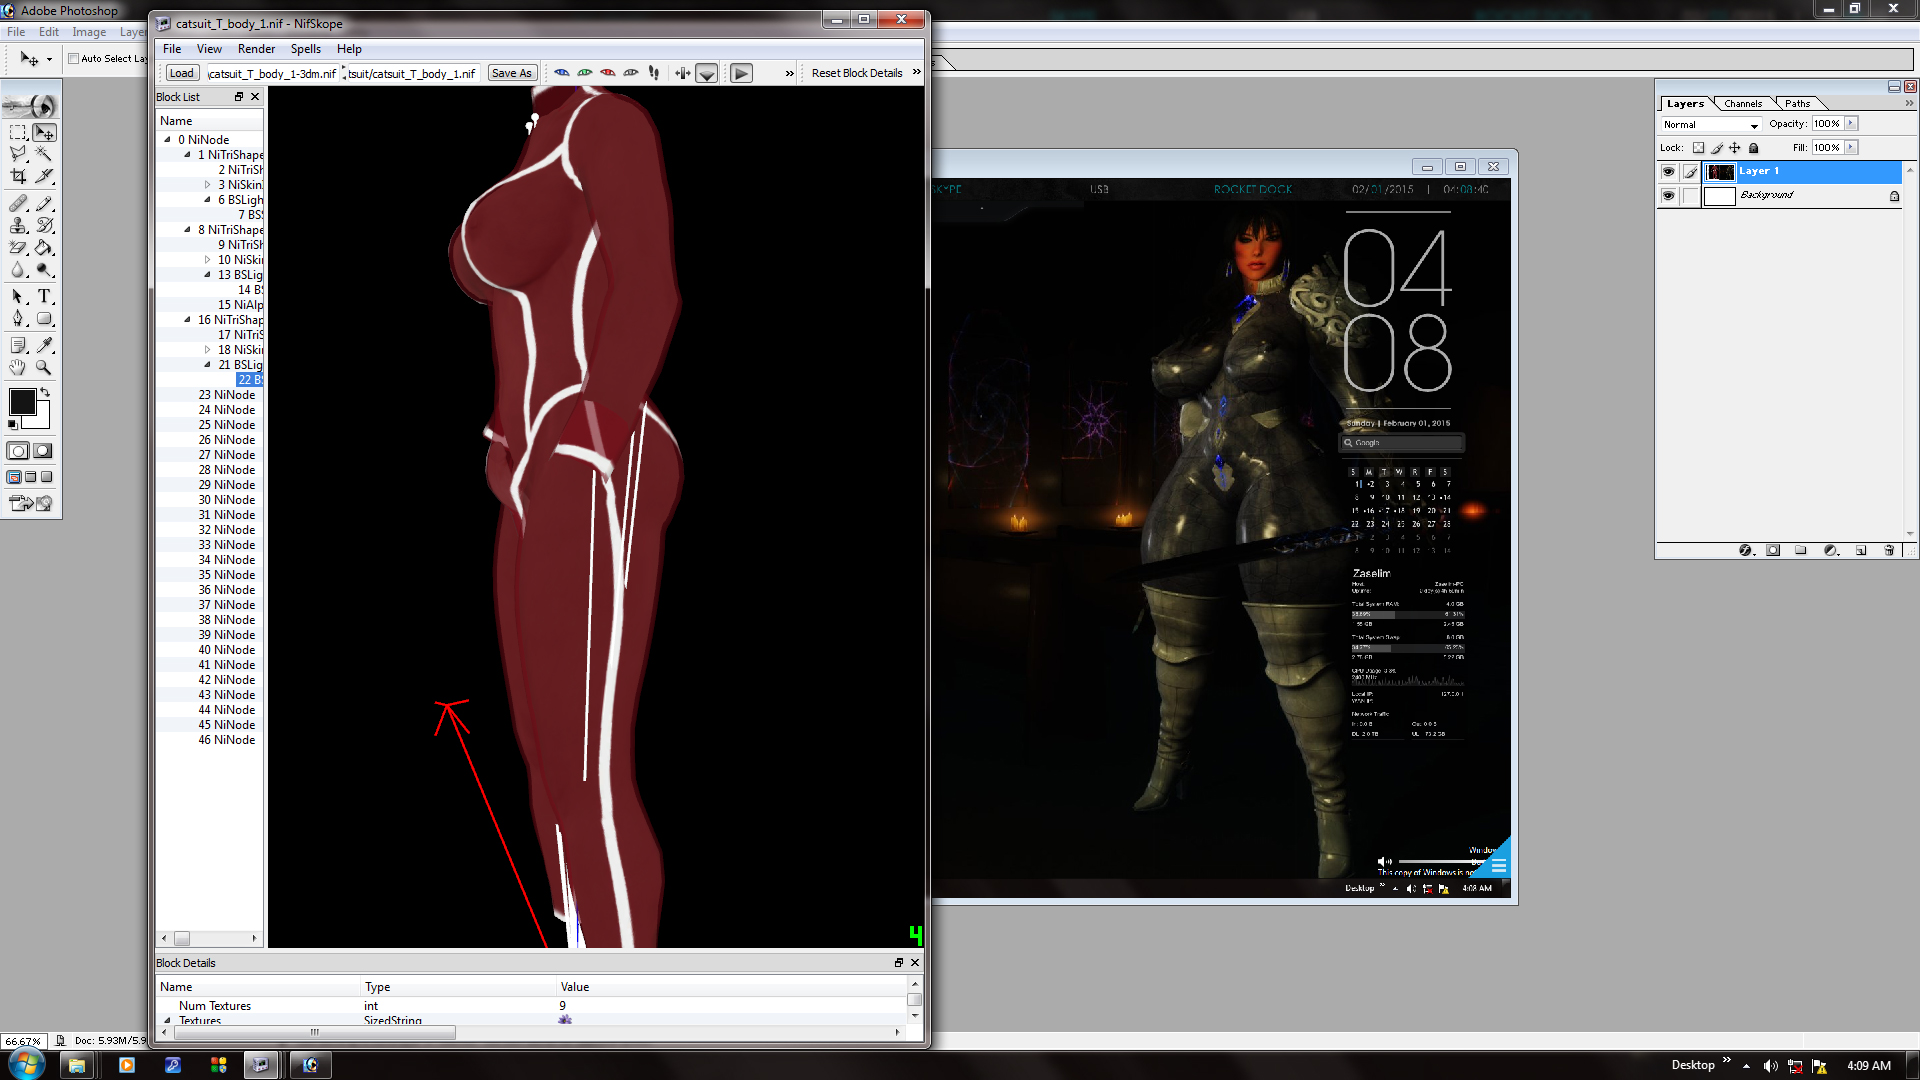Viewport: 1920px width, 1080px height.
Task: Toggle lock position
Action: [1735, 148]
